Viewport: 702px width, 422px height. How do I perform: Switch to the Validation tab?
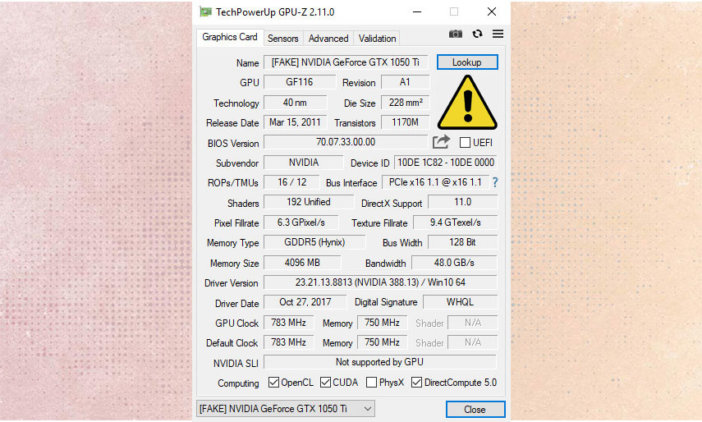coord(377,38)
